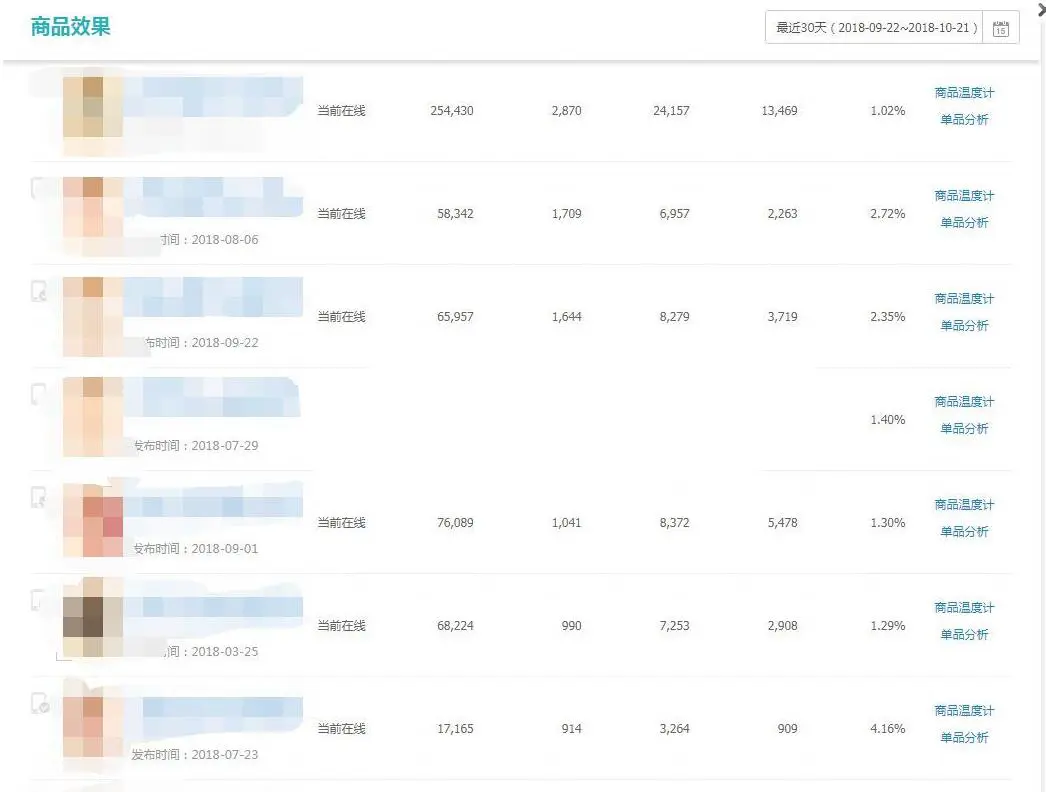Close the 商品效果 dialog

pyautogui.click(x=1041, y=10)
